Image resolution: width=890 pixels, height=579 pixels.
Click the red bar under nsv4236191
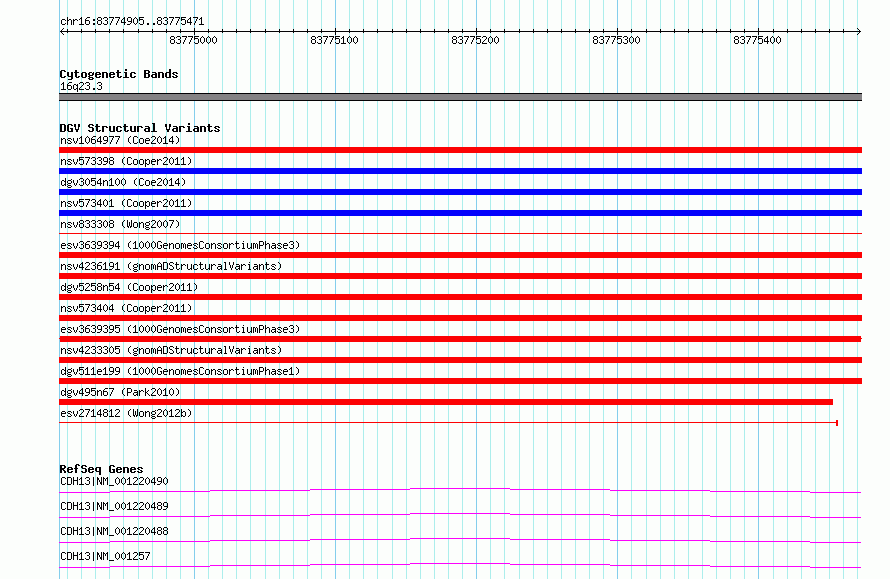(460, 276)
